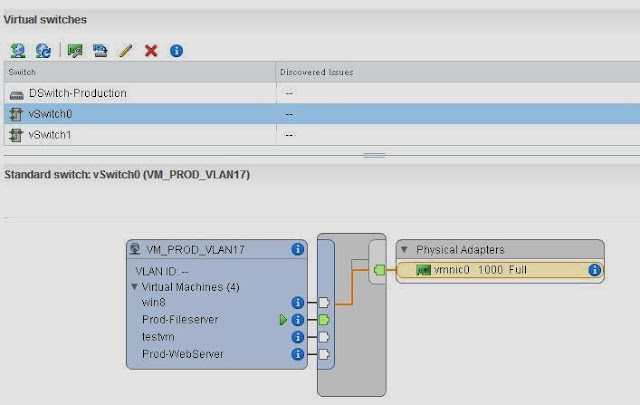Viewport: 640px width, 405px height.
Task: Click the Prod-WebServer port connector
Action: click(324, 354)
